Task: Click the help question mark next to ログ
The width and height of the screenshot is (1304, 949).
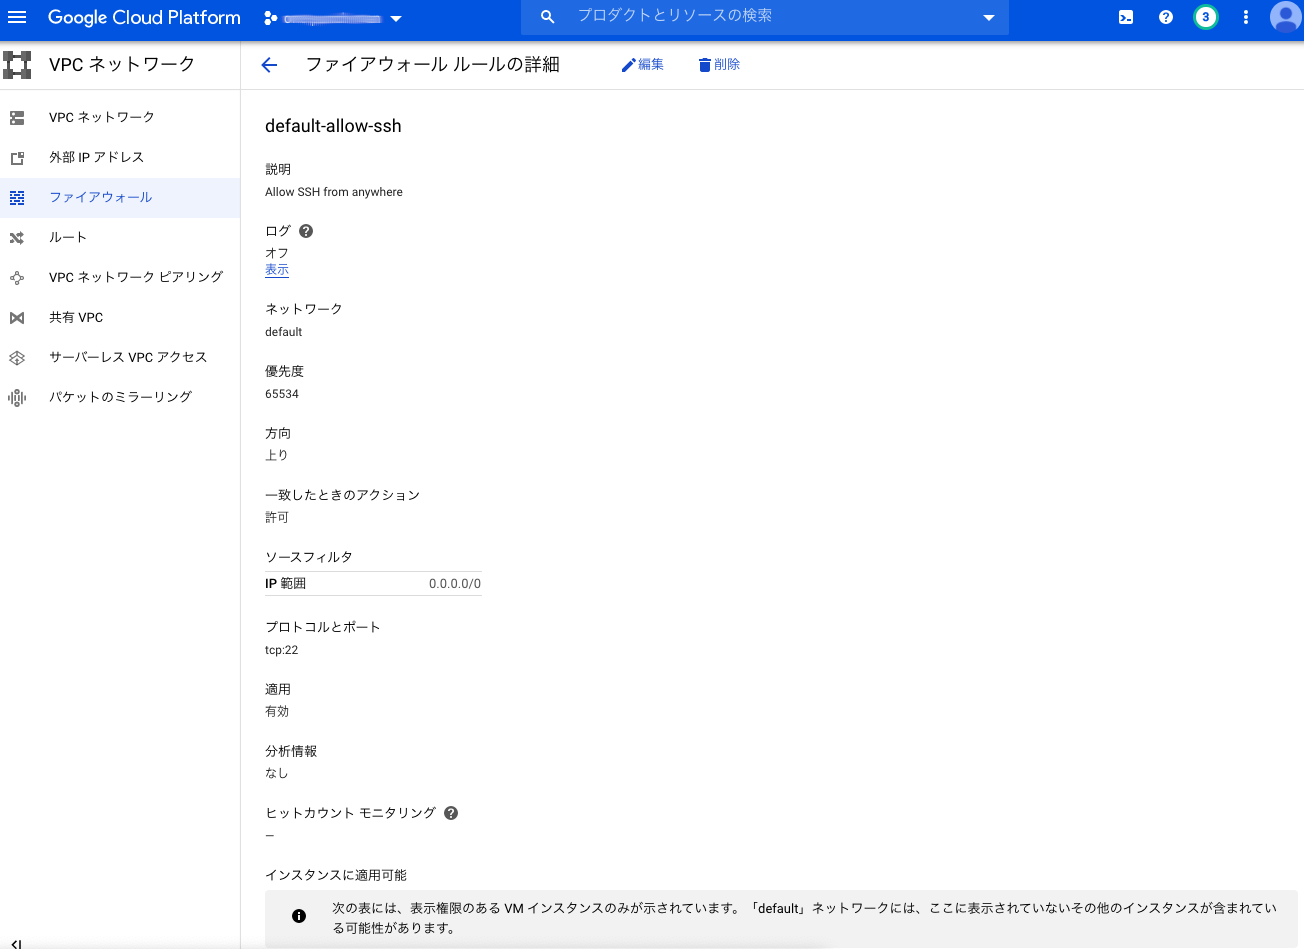Action: coord(305,230)
